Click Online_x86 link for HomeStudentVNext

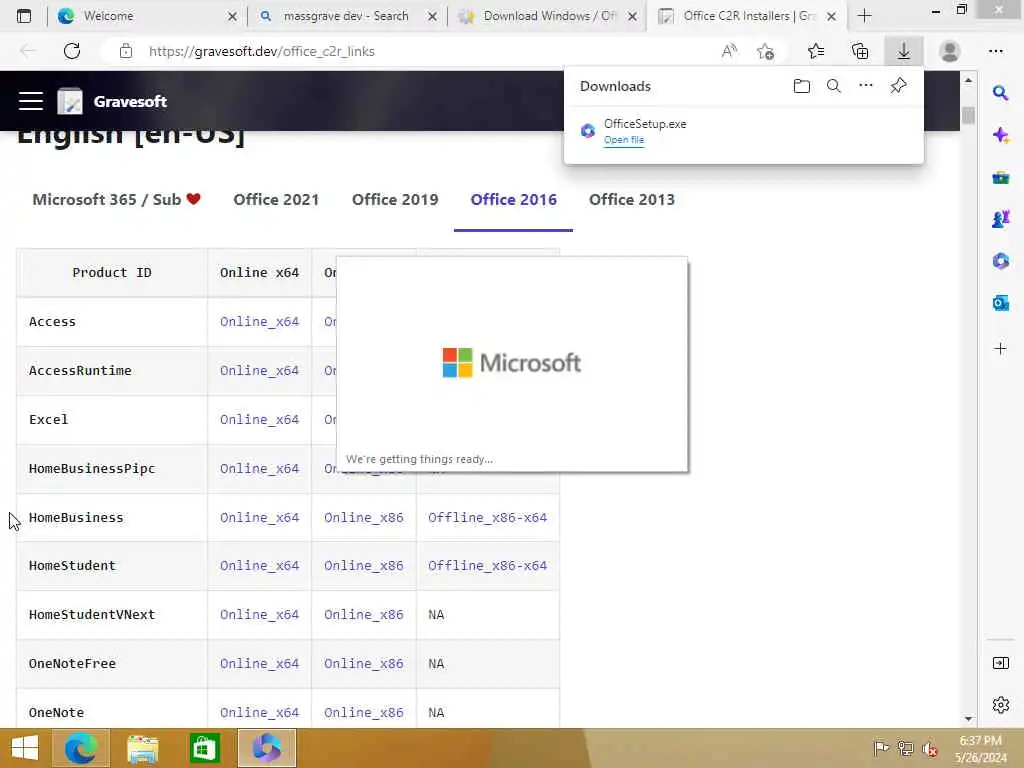tap(364, 615)
